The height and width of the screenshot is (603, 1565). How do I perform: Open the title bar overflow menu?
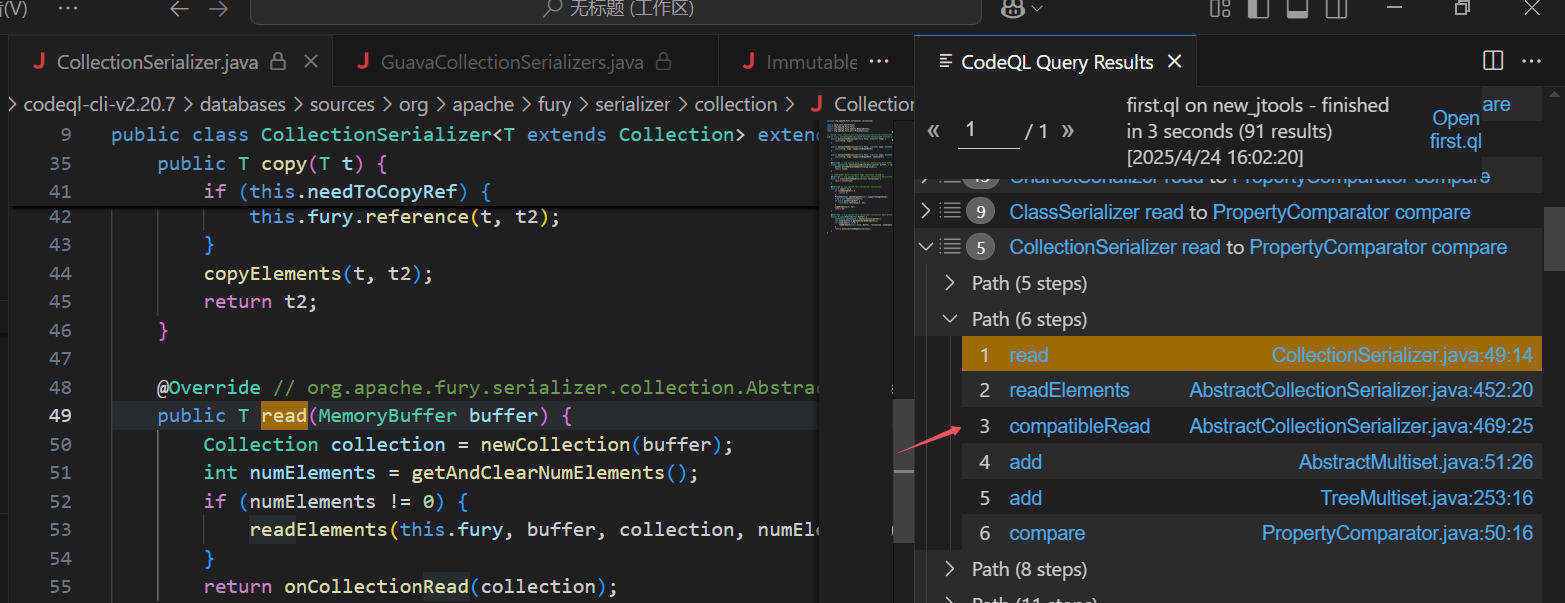click(x=68, y=8)
